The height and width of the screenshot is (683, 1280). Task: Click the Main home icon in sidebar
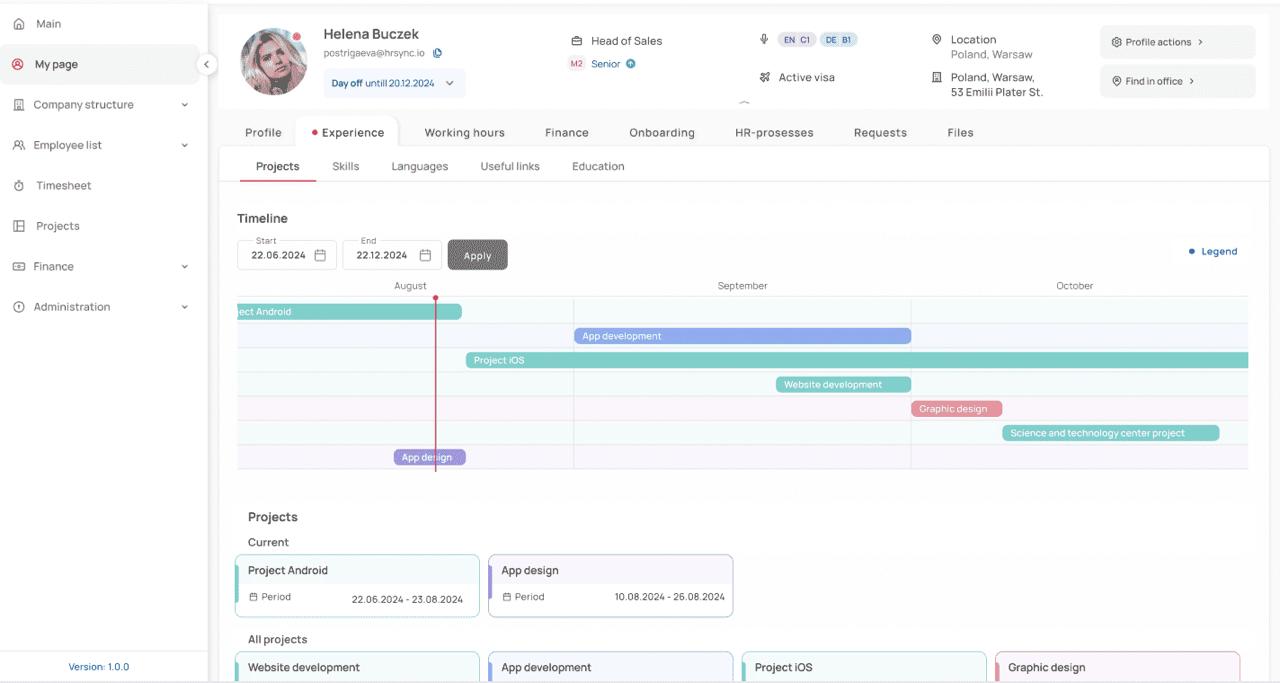tap(19, 24)
